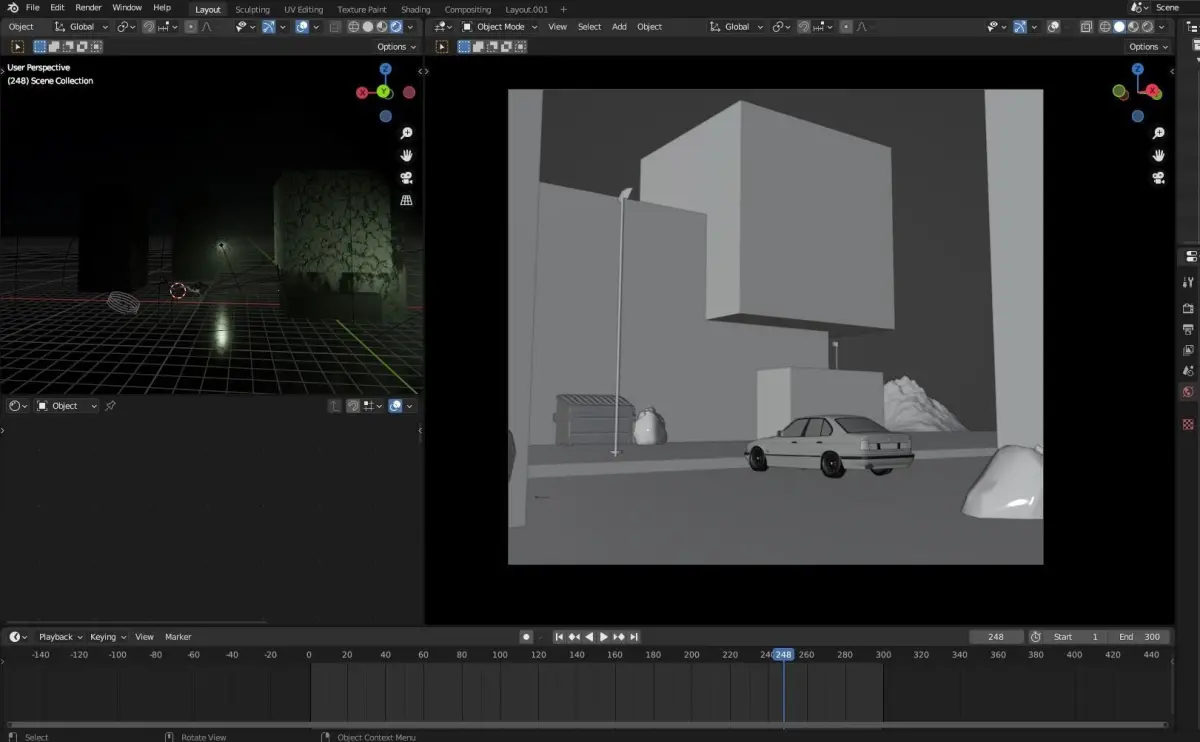
Task: Open the Render properties tab icon
Action: [x=1188, y=308]
